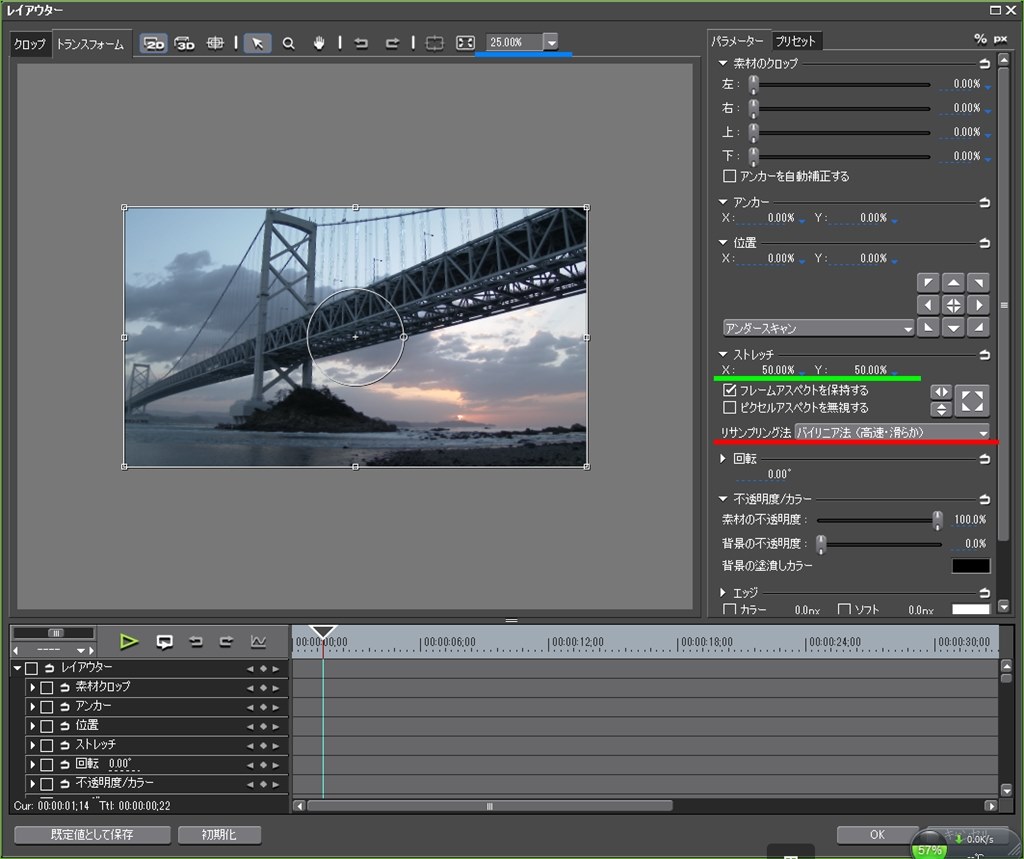The height and width of the screenshot is (859, 1024).
Task: Switch to 2D layout mode
Action: tap(154, 43)
